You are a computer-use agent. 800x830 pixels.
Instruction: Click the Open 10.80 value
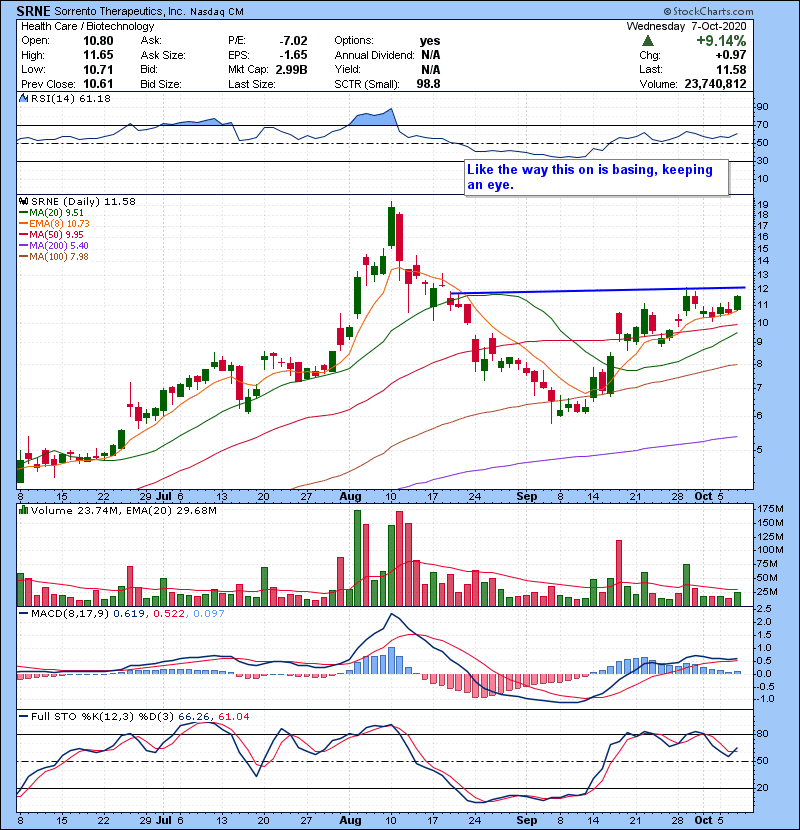click(x=98, y=41)
